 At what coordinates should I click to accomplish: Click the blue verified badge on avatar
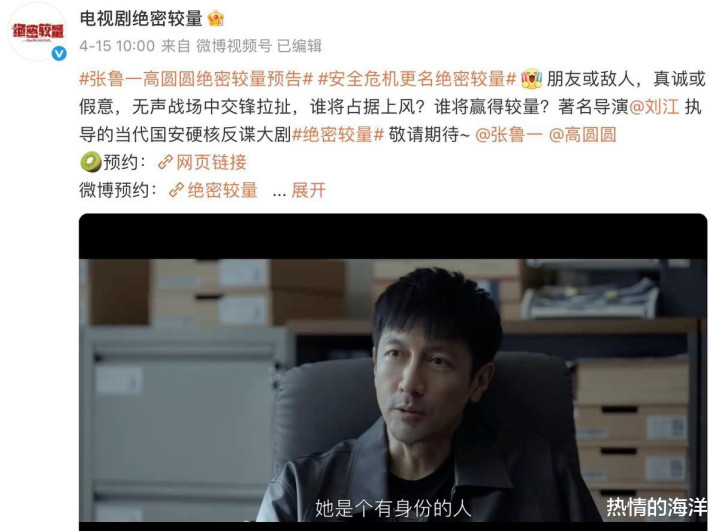click(59, 53)
